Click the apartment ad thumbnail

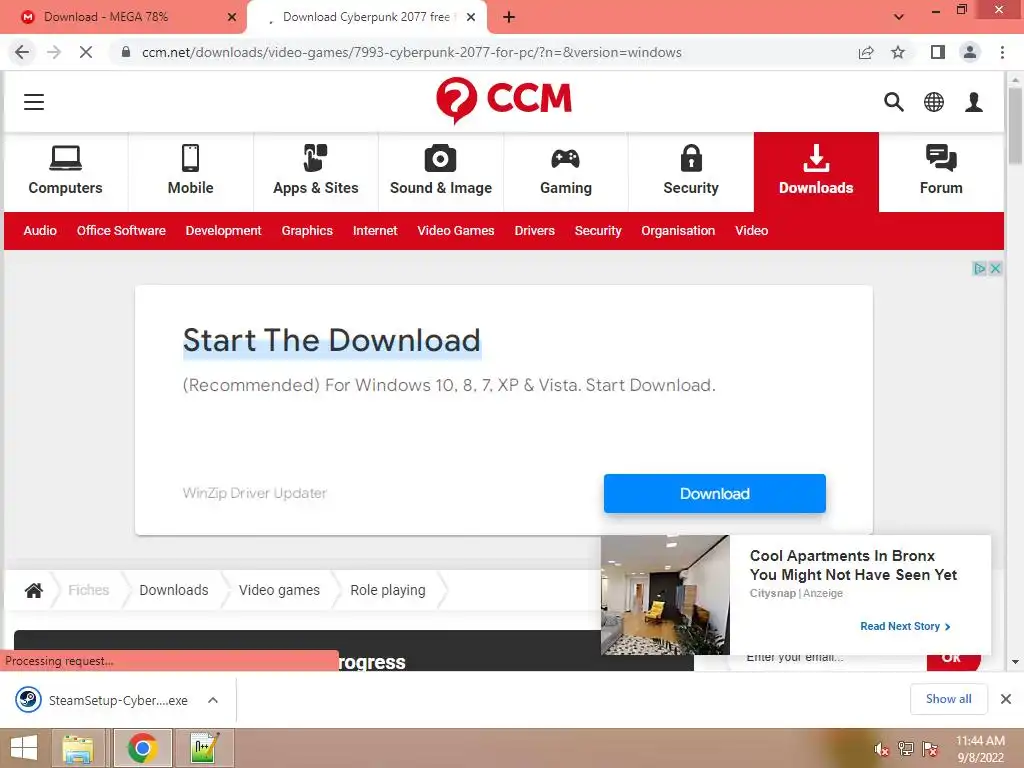click(665, 595)
